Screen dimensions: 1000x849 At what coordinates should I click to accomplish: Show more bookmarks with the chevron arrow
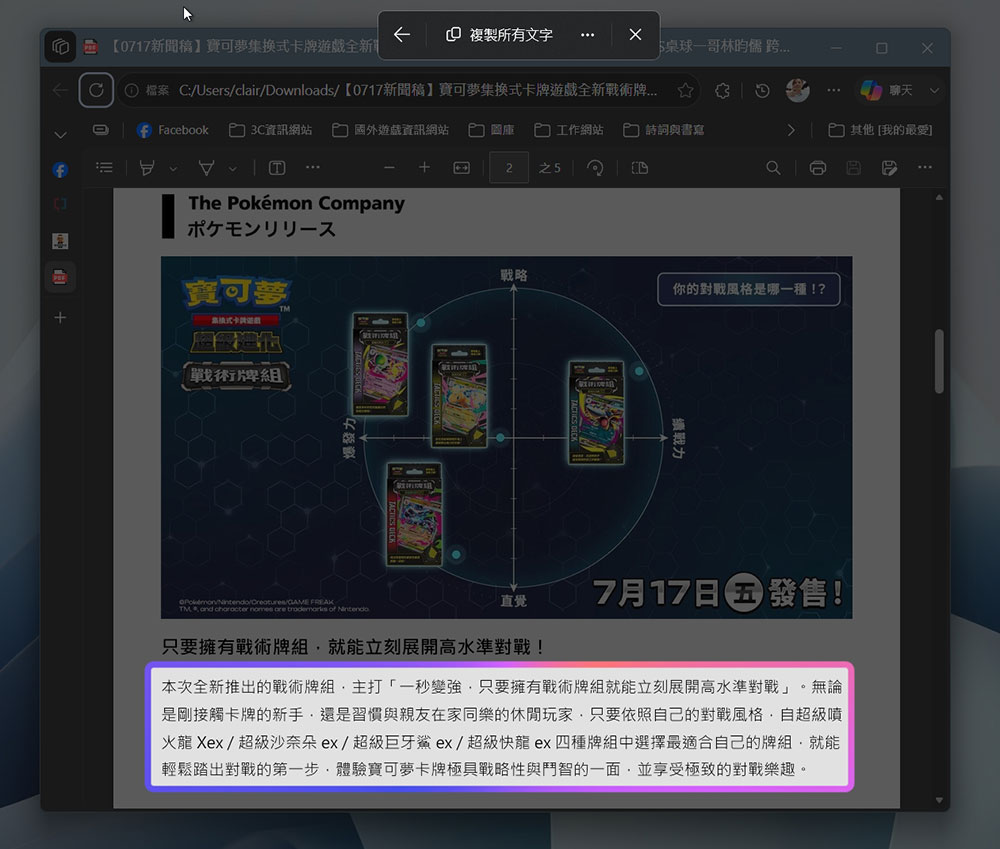(791, 130)
